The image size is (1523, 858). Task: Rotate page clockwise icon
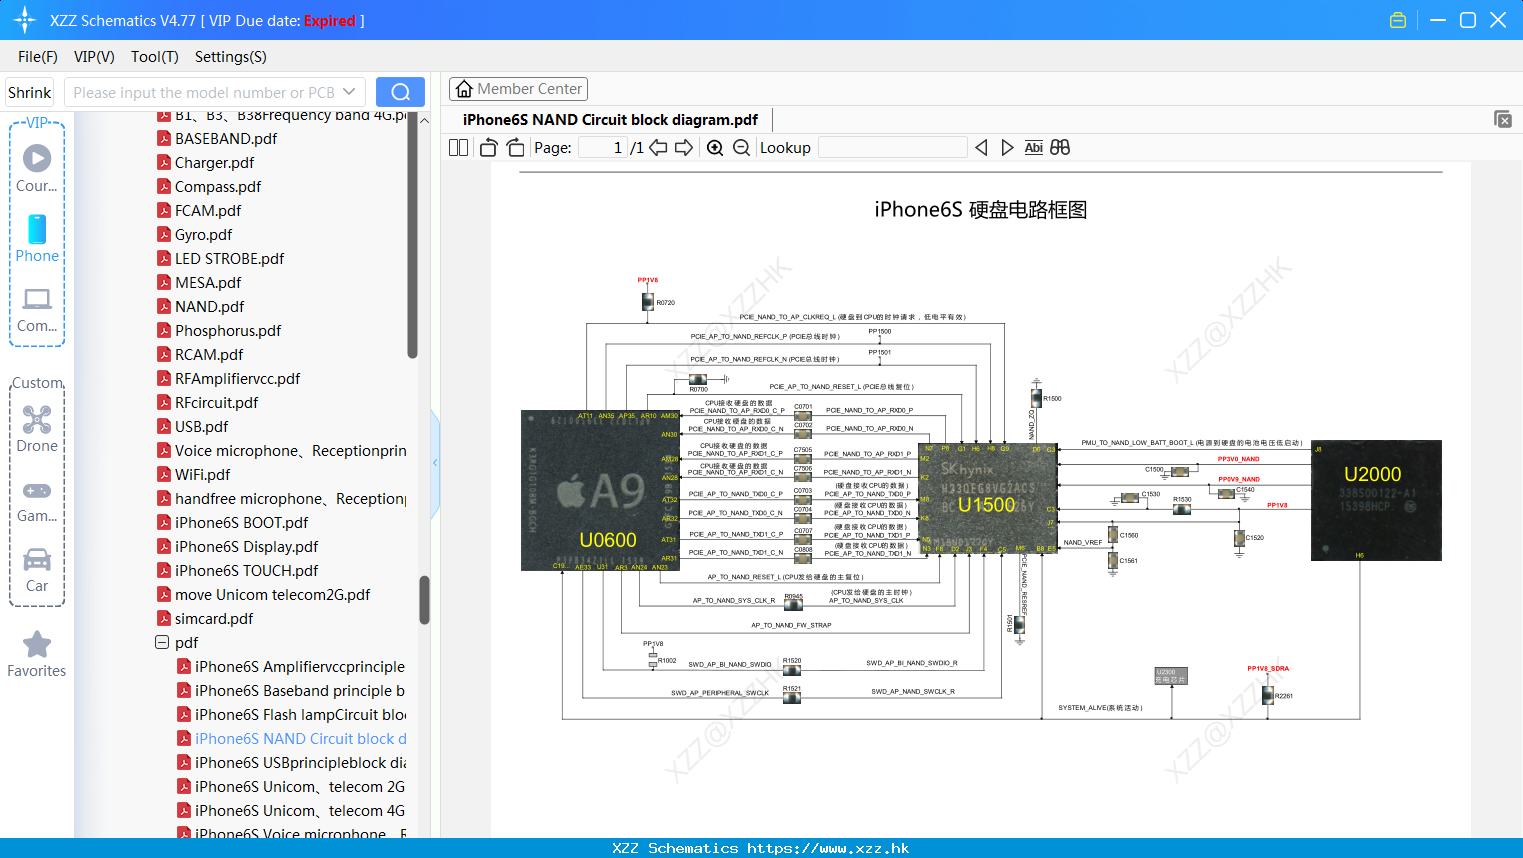(x=515, y=147)
